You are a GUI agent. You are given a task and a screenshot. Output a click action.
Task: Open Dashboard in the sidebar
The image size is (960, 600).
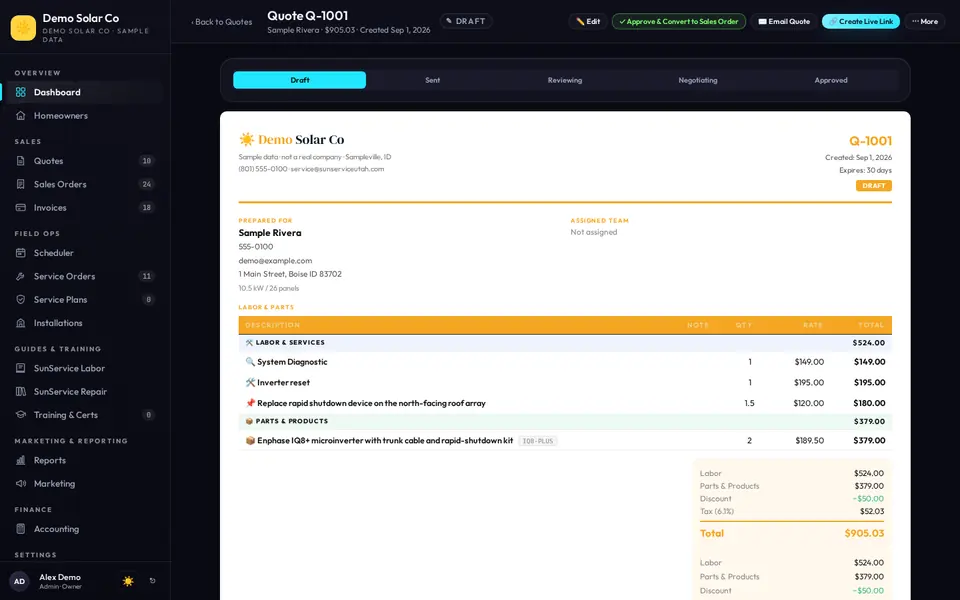click(84, 92)
